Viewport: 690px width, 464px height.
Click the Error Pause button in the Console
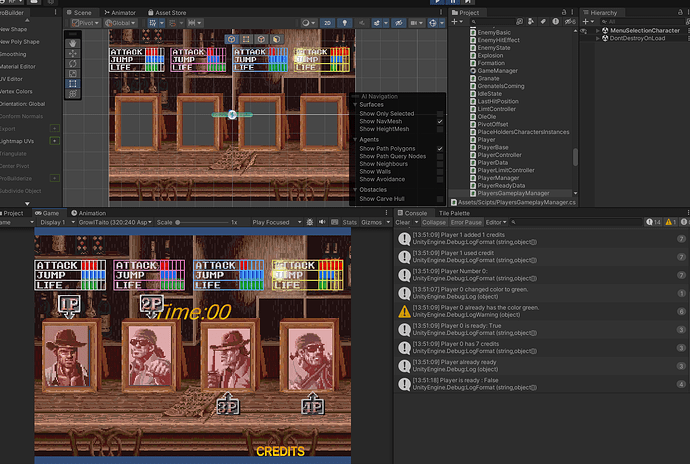466,222
